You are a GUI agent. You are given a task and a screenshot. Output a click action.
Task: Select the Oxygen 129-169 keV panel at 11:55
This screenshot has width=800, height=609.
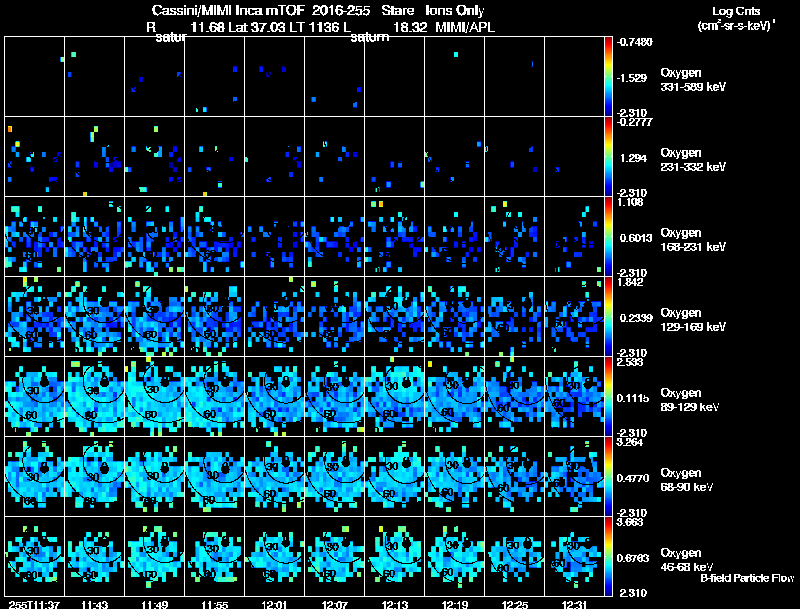214,316
